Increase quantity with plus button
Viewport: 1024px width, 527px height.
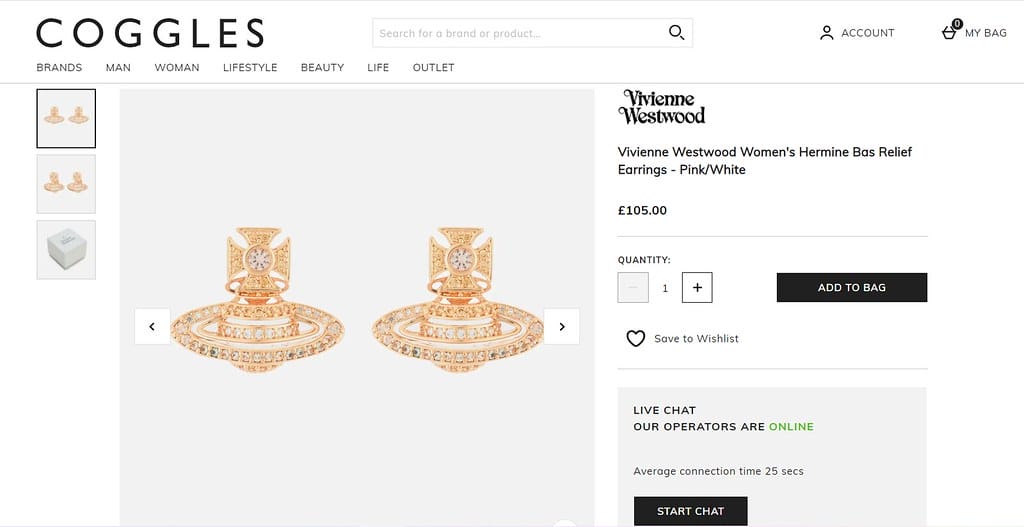click(697, 288)
